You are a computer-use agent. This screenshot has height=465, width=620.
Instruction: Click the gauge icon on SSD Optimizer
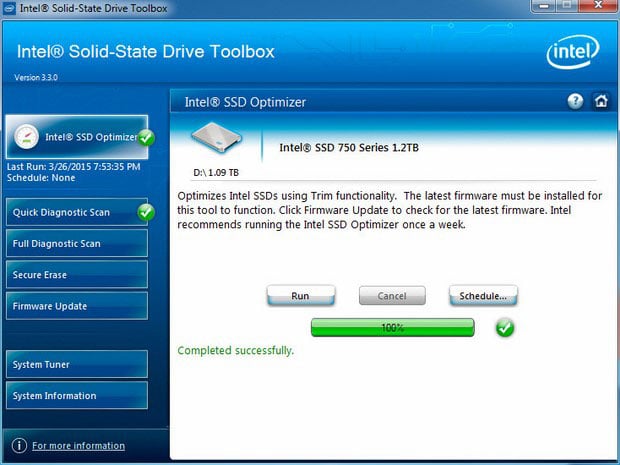[x=27, y=137]
